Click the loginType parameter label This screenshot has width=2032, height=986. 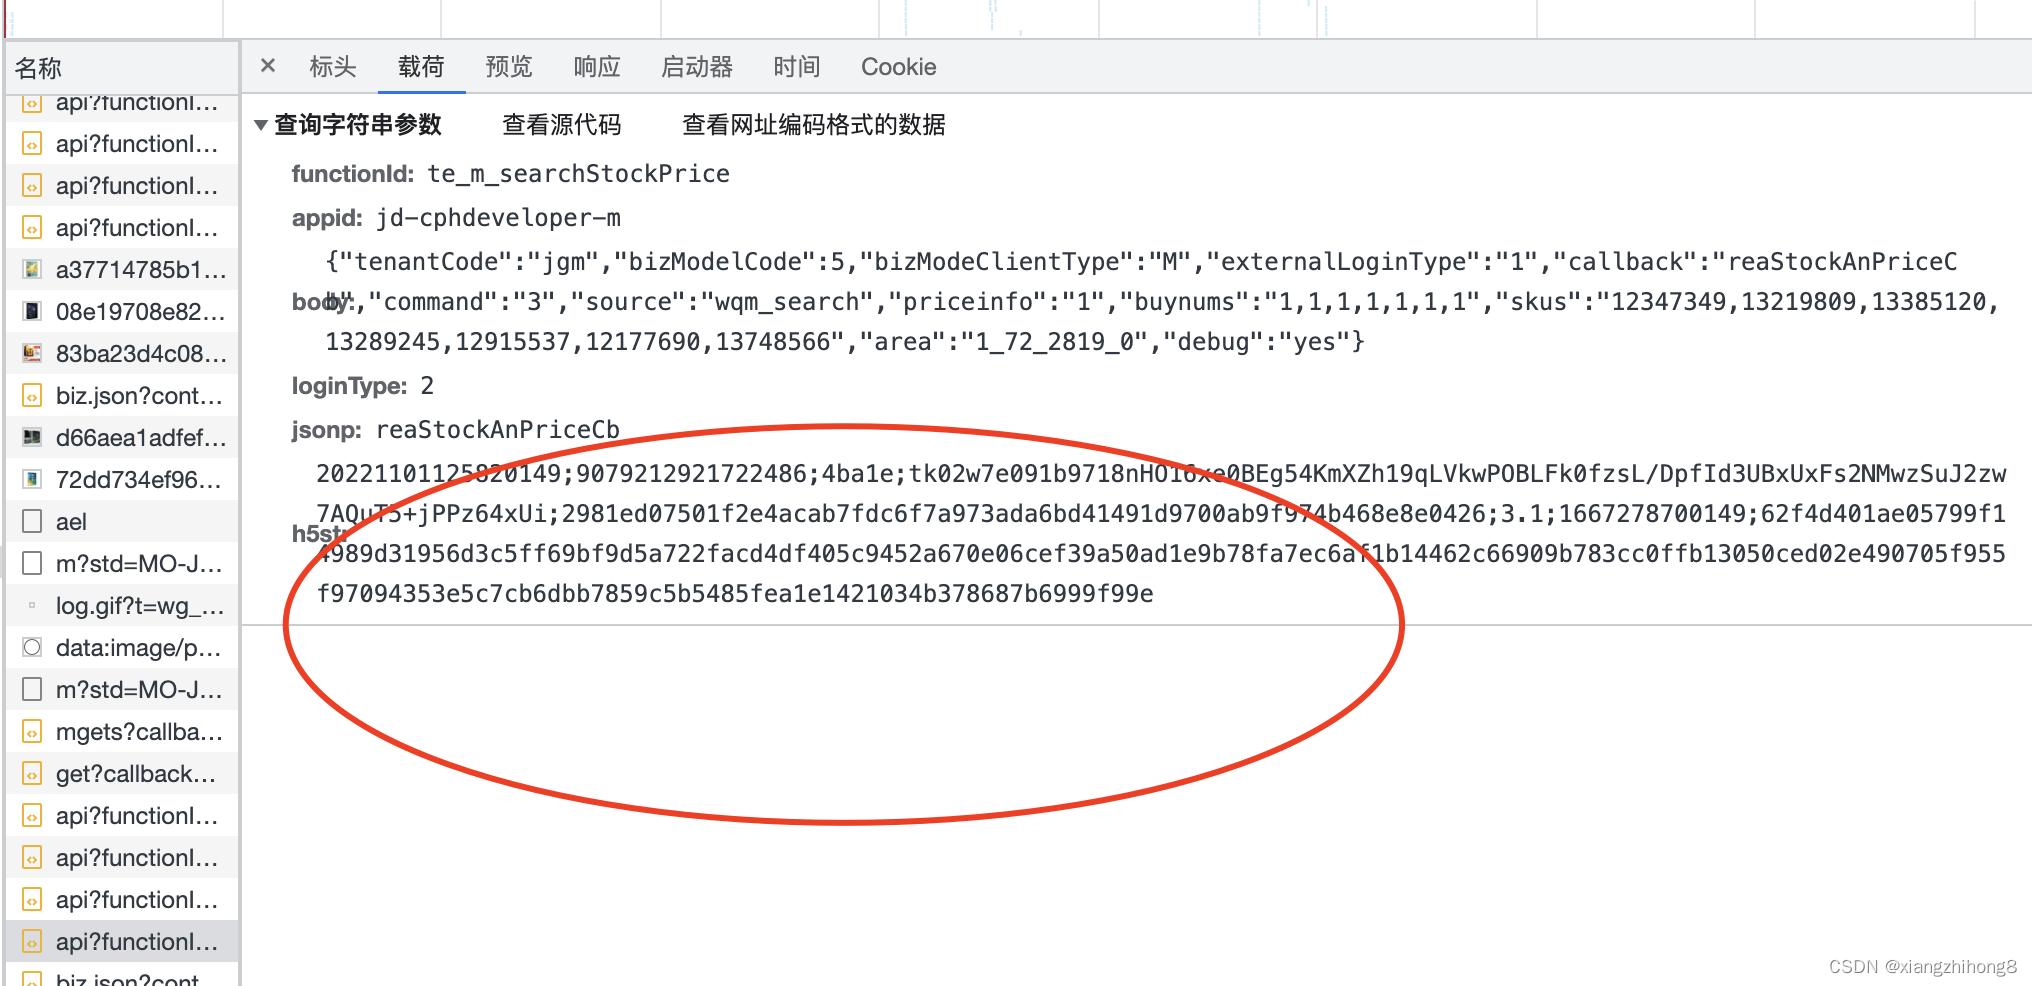349,386
